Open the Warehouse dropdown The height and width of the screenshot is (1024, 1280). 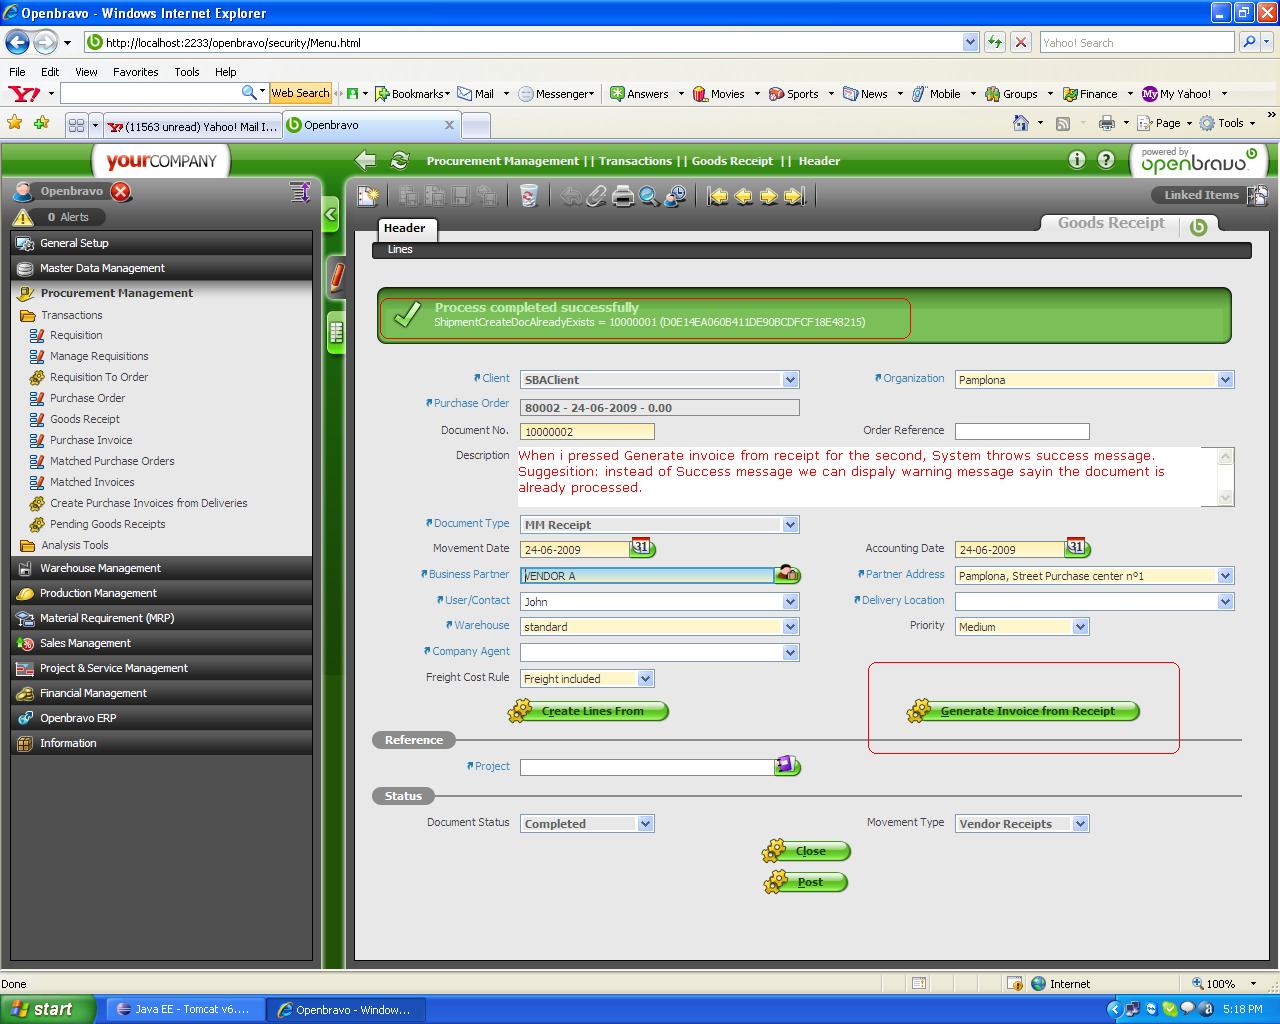790,627
